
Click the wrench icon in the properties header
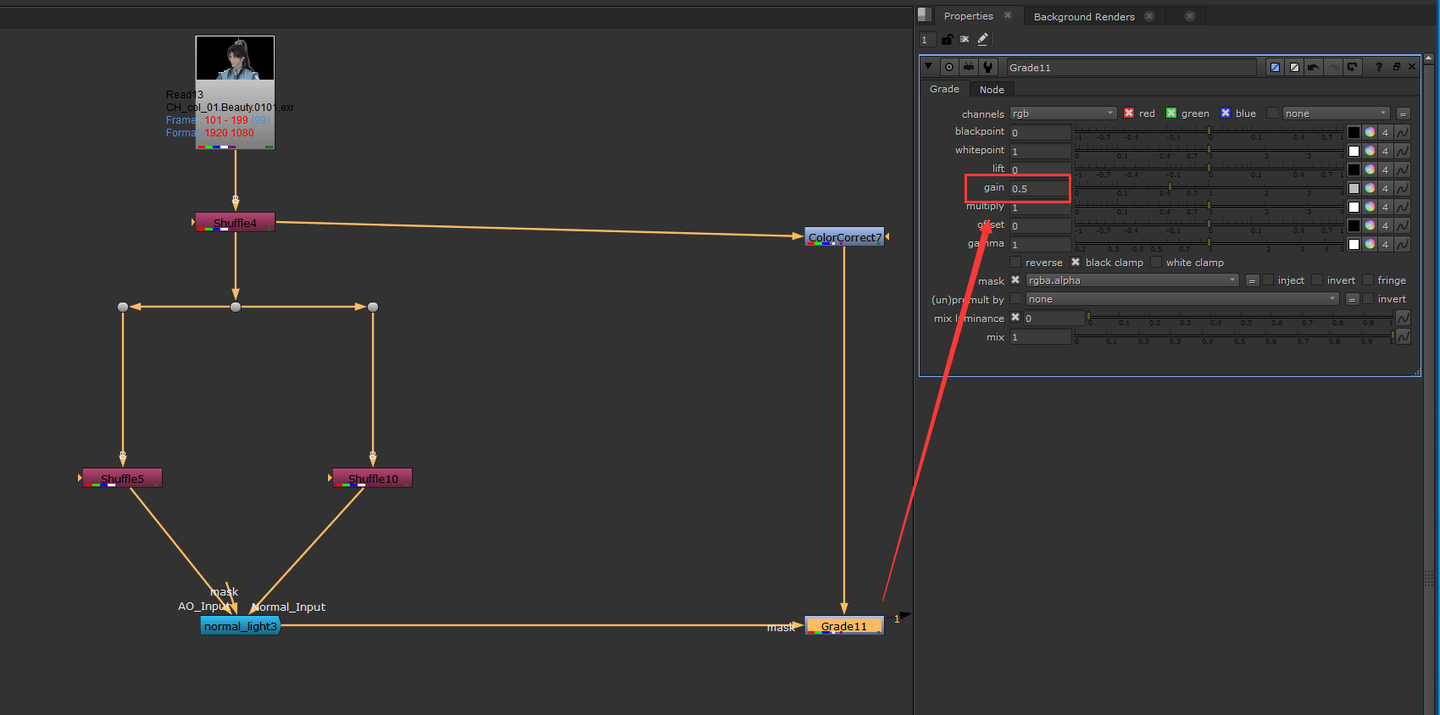pyautogui.click(x=989, y=66)
